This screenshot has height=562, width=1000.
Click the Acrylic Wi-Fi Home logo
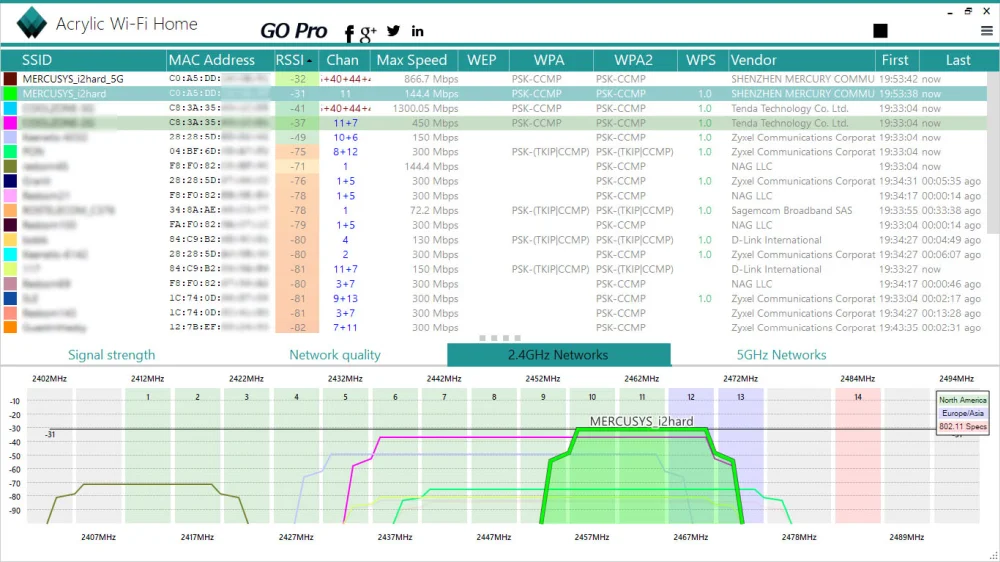[x=31, y=23]
